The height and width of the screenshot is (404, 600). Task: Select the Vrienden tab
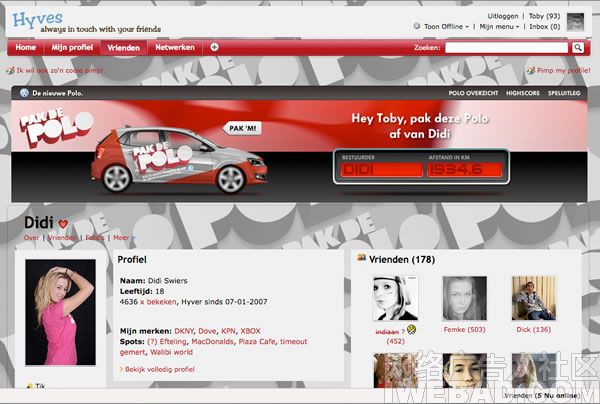124,48
